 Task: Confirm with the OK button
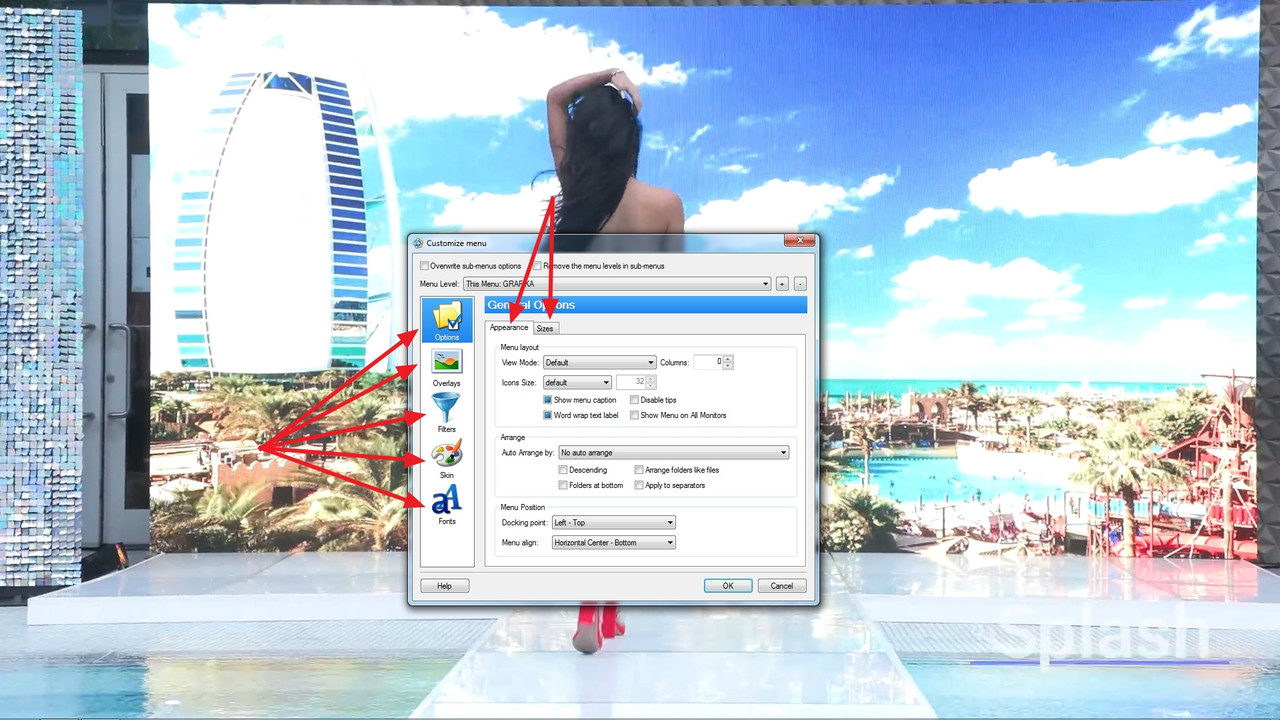point(728,586)
